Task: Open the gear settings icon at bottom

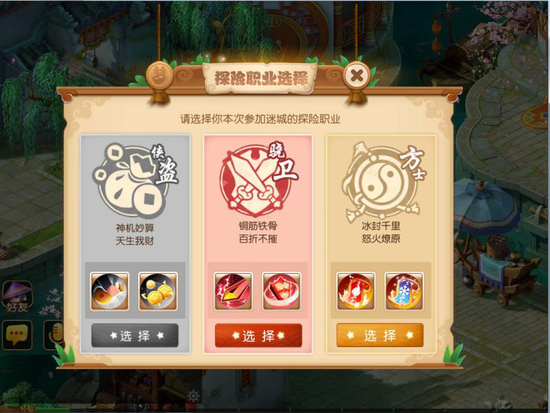Action: (x=193, y=396)
